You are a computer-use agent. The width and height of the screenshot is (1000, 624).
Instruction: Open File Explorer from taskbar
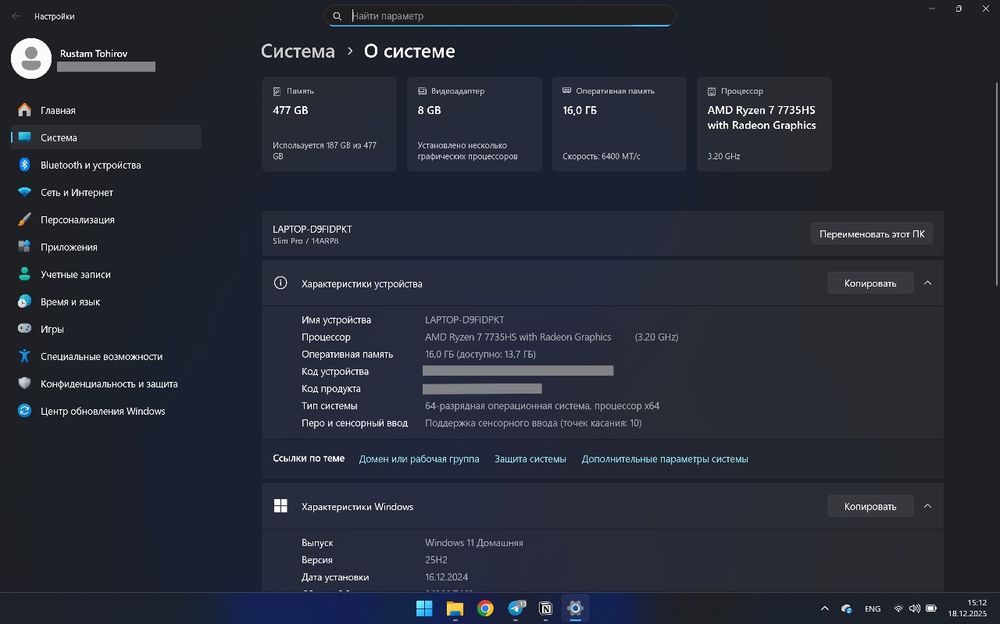pos(455,609)
